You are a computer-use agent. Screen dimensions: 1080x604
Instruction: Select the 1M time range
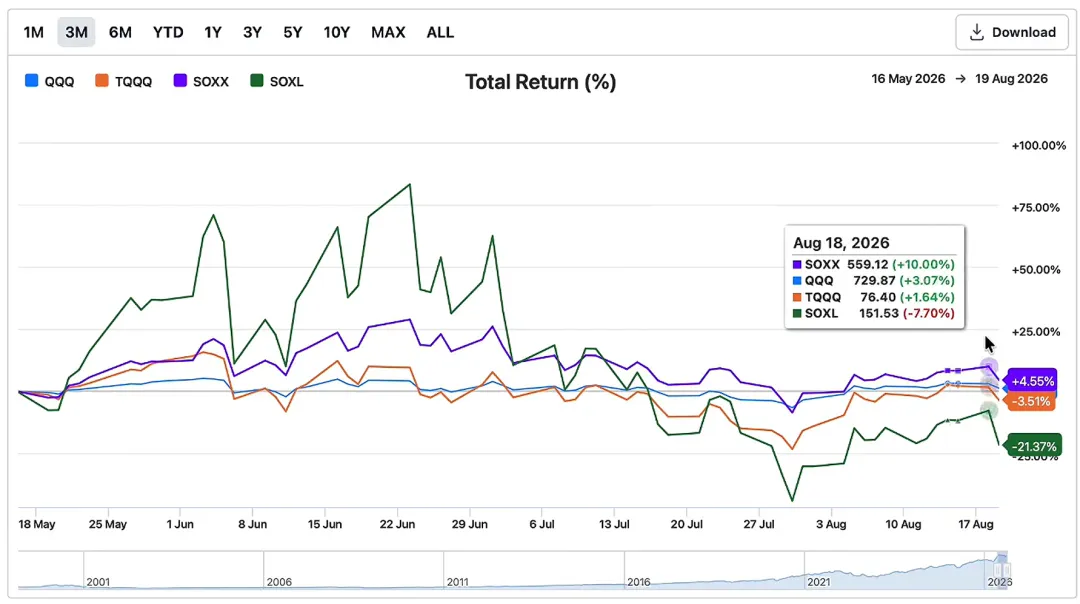point(33,32)
